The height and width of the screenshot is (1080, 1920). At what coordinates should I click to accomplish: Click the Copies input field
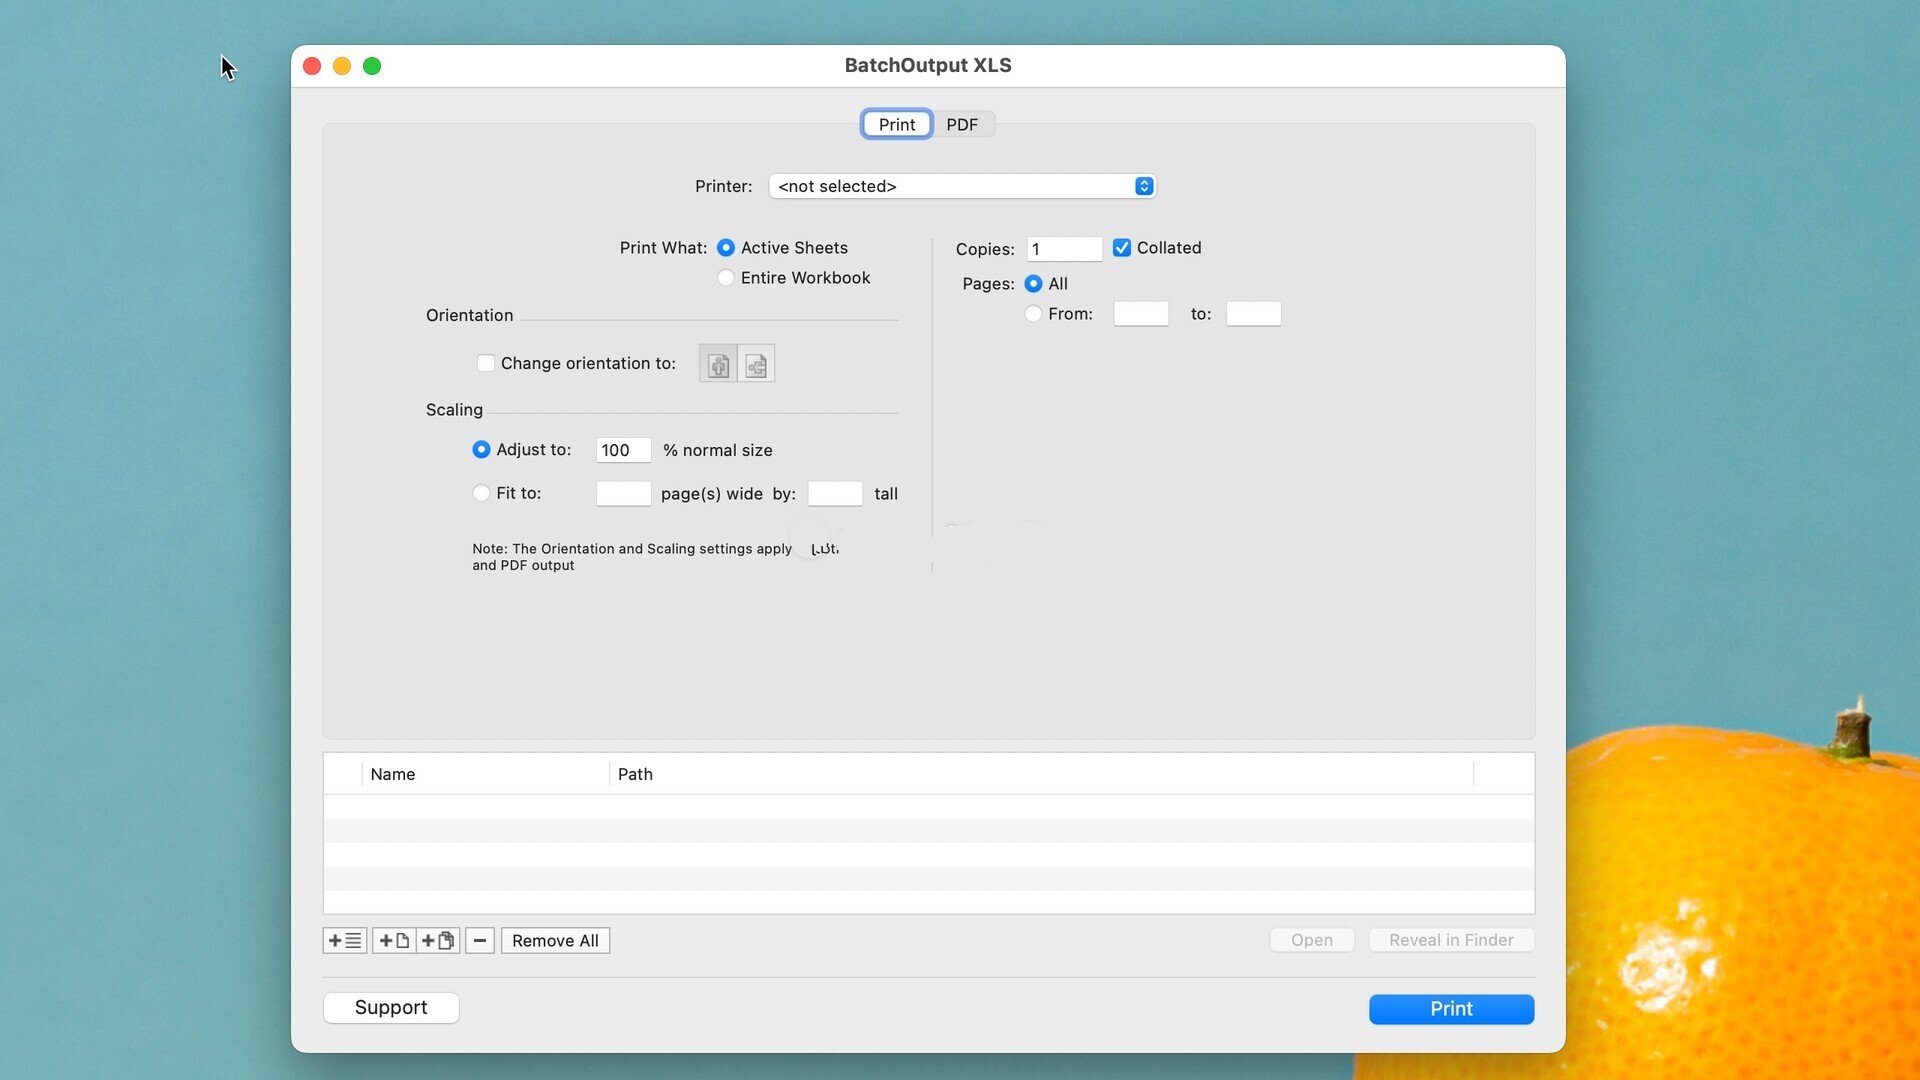pyautogui.click(x=1064, y=249)
